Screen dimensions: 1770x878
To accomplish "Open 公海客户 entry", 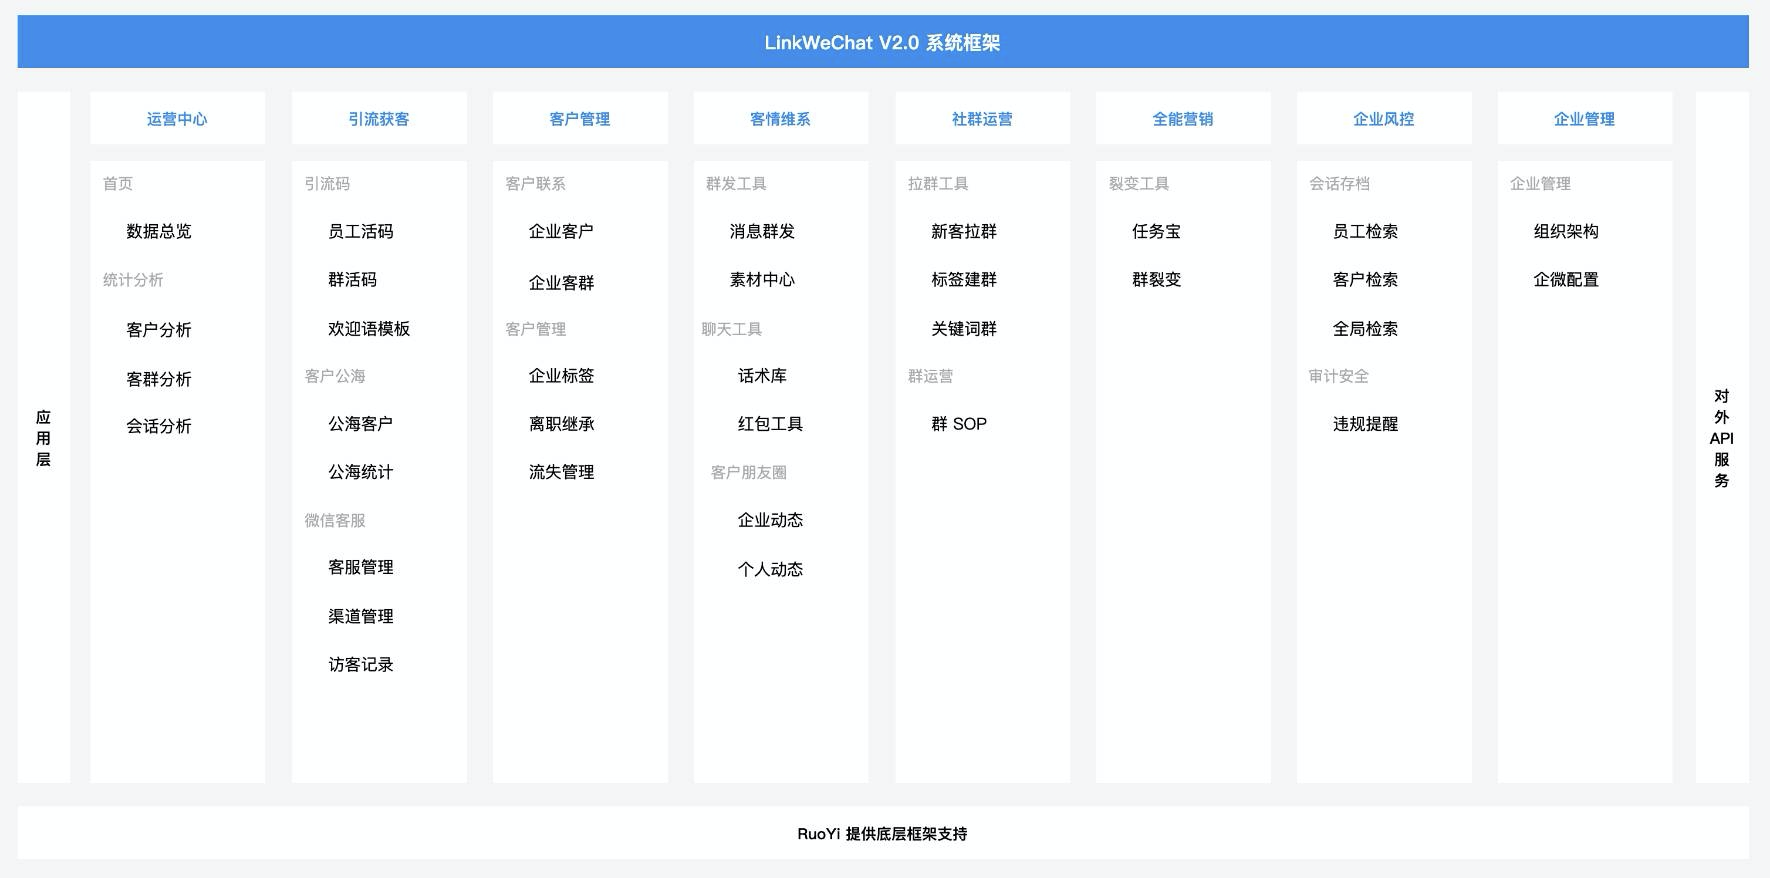I will click(x=361, y=424).
